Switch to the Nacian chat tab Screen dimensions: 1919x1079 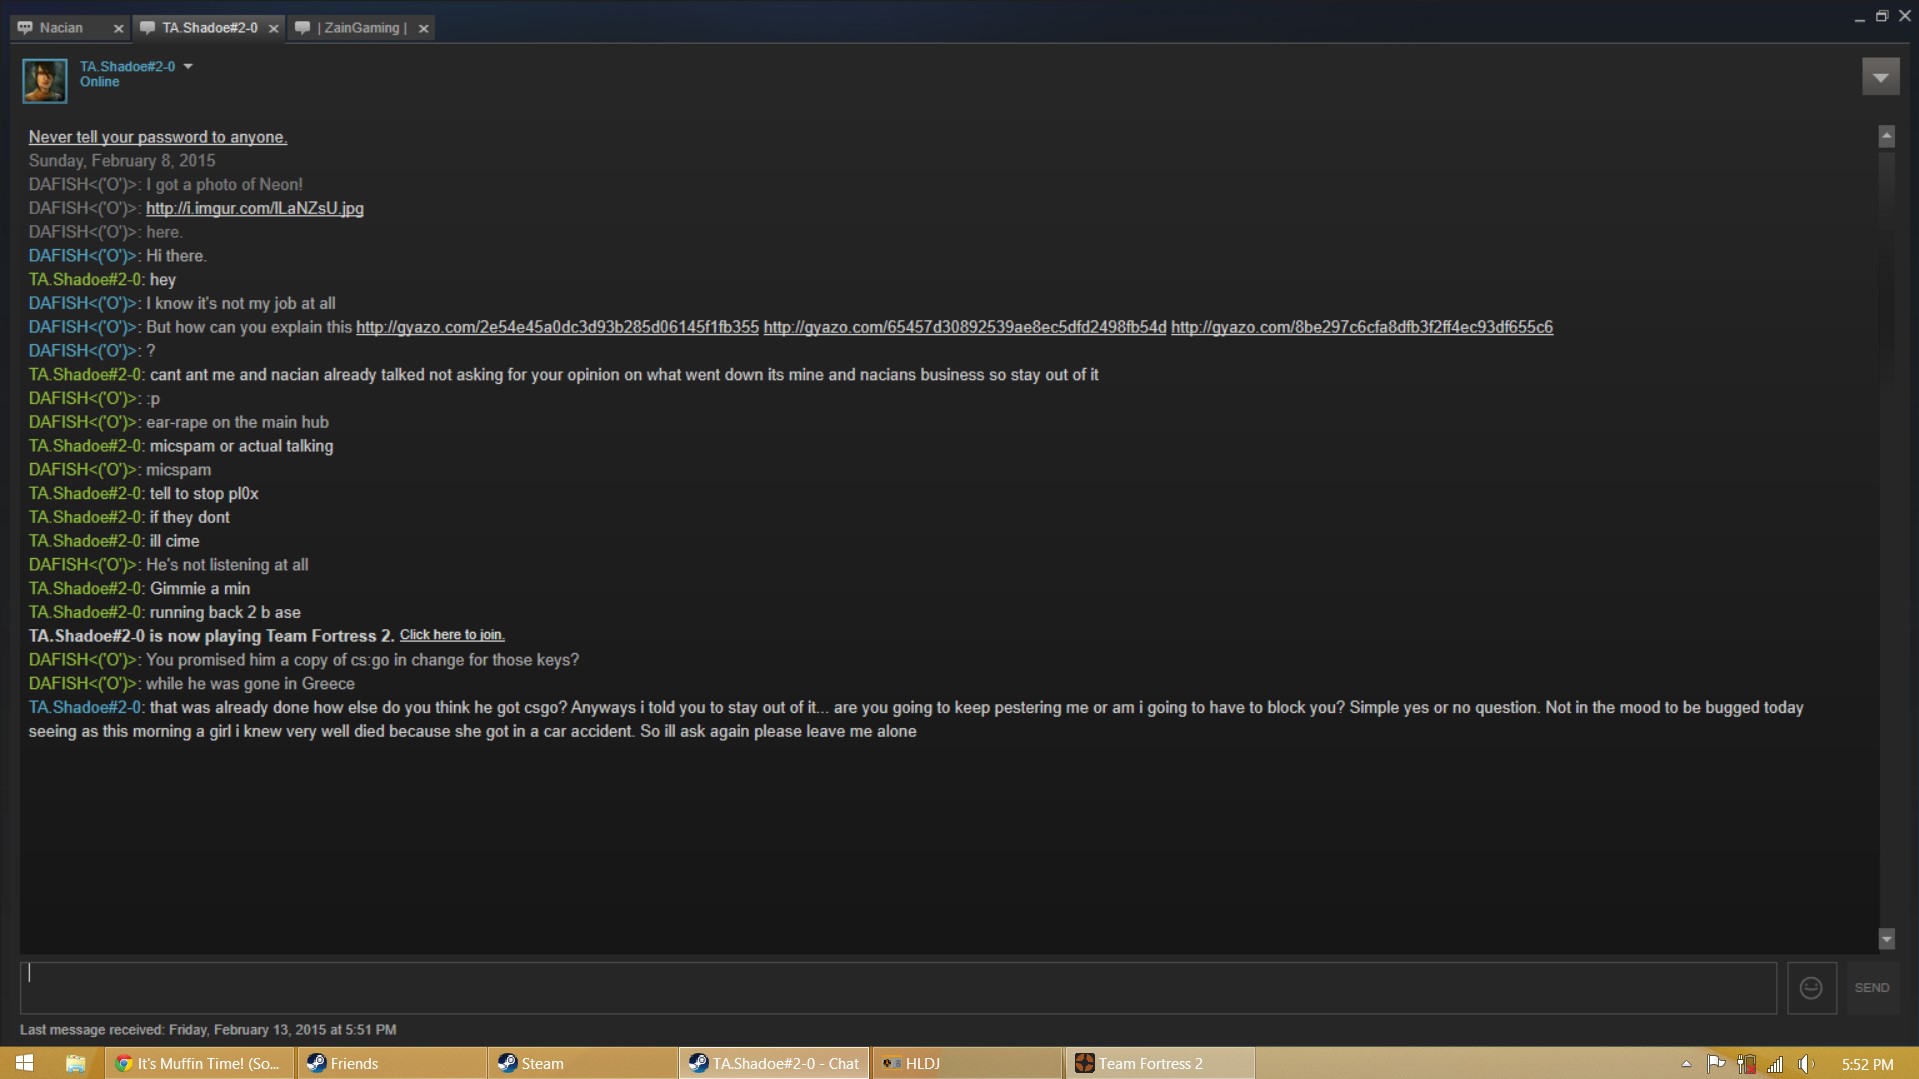(60, 28)
